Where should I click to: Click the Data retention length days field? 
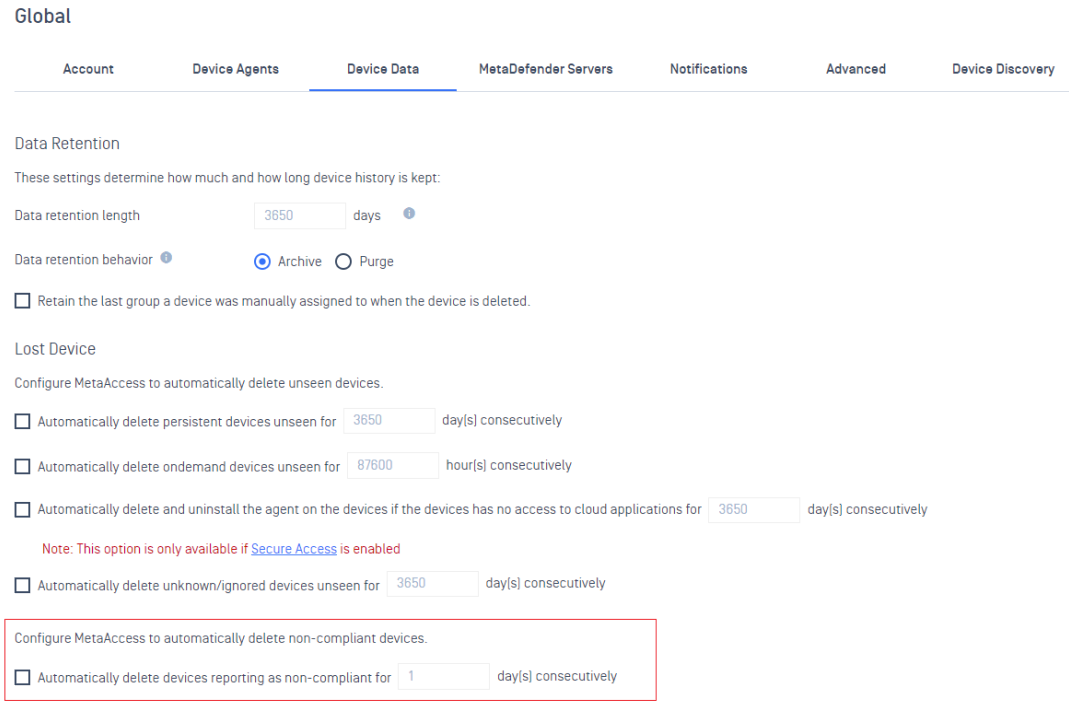[x=300, y=215]
